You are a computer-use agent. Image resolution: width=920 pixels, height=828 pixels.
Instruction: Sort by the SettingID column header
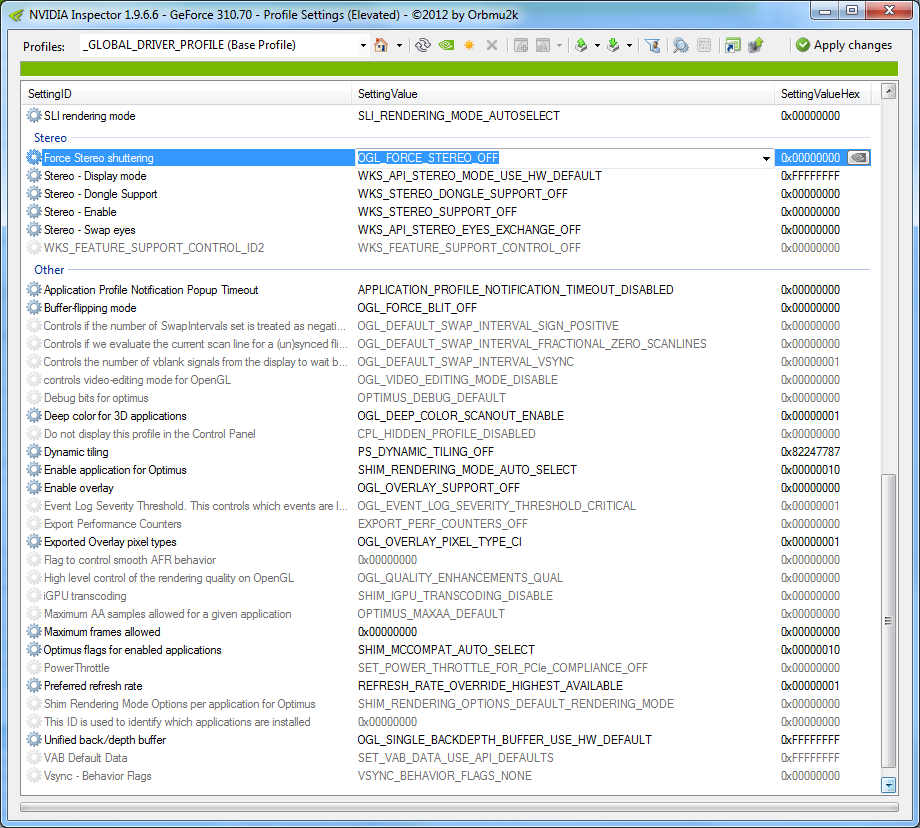(187, 94)
